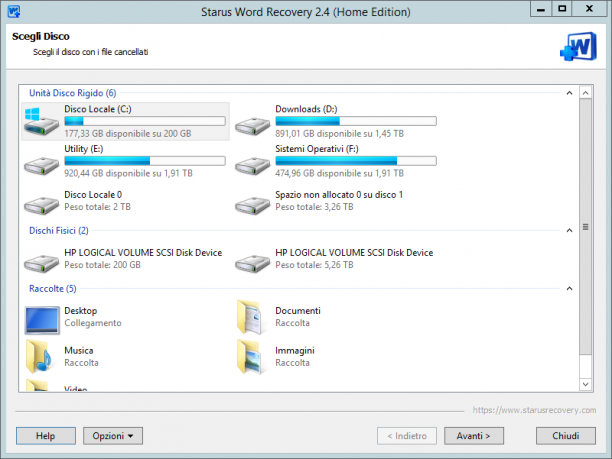Image resolution: width=612 pixels, height=459 pixels.
Task: Collapse the Raccolte group
Action: click(569, 288)
